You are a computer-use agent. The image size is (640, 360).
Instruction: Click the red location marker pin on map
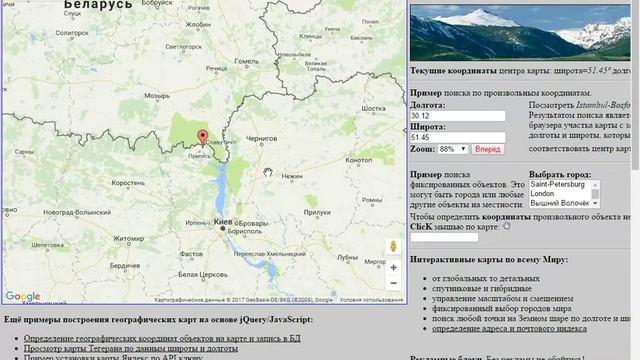(x=202, y=138)
